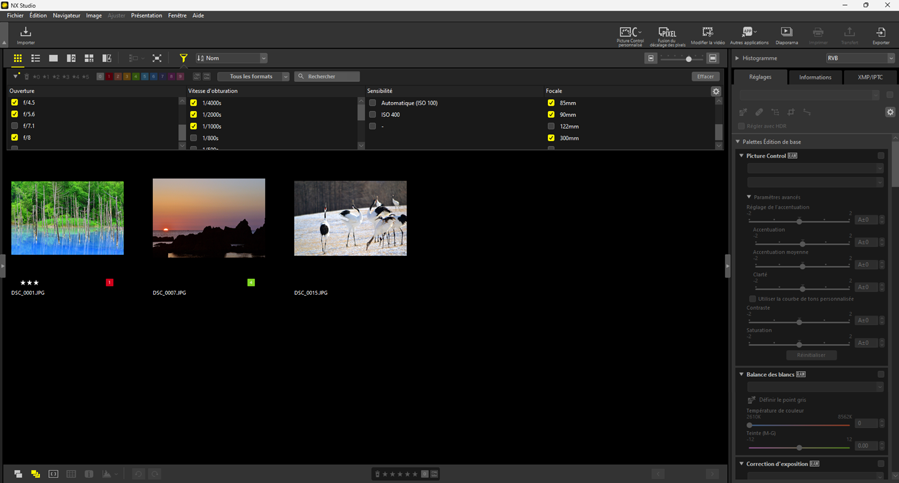Open the Présentation menu
899x483 pixels.
click(x=146, y=16)
